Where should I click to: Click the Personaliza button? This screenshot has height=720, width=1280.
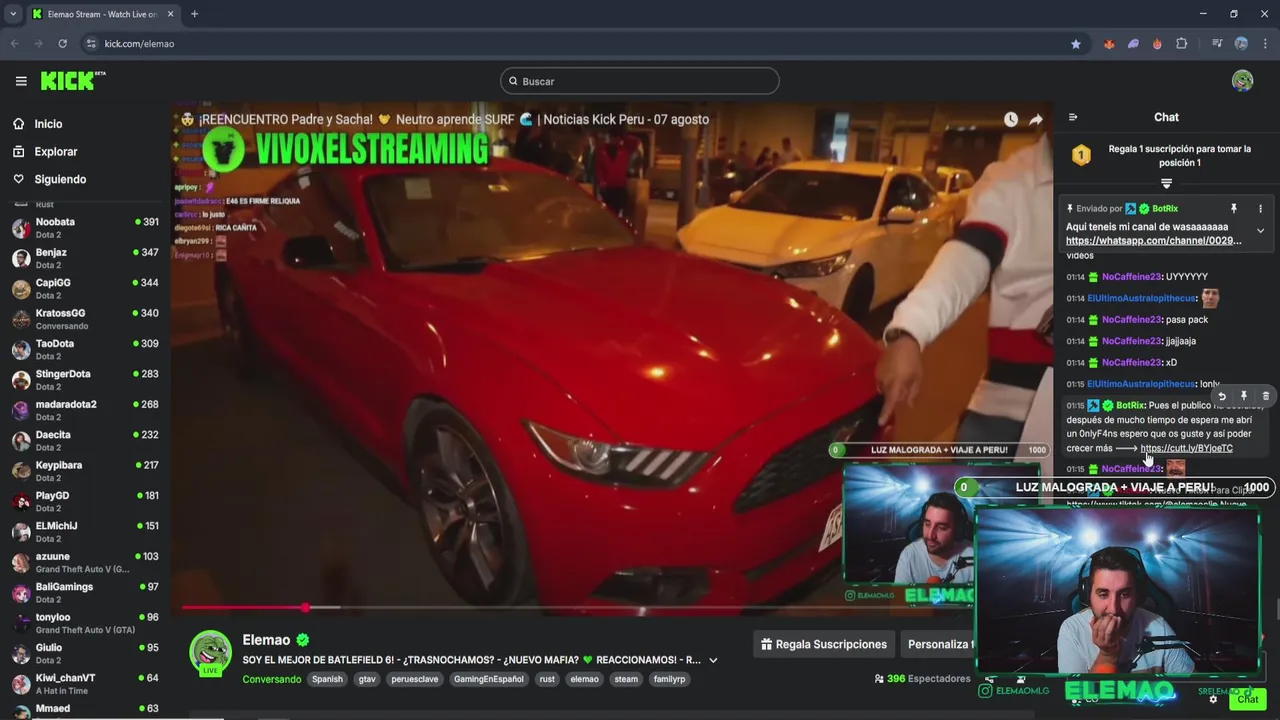(938, 645)
